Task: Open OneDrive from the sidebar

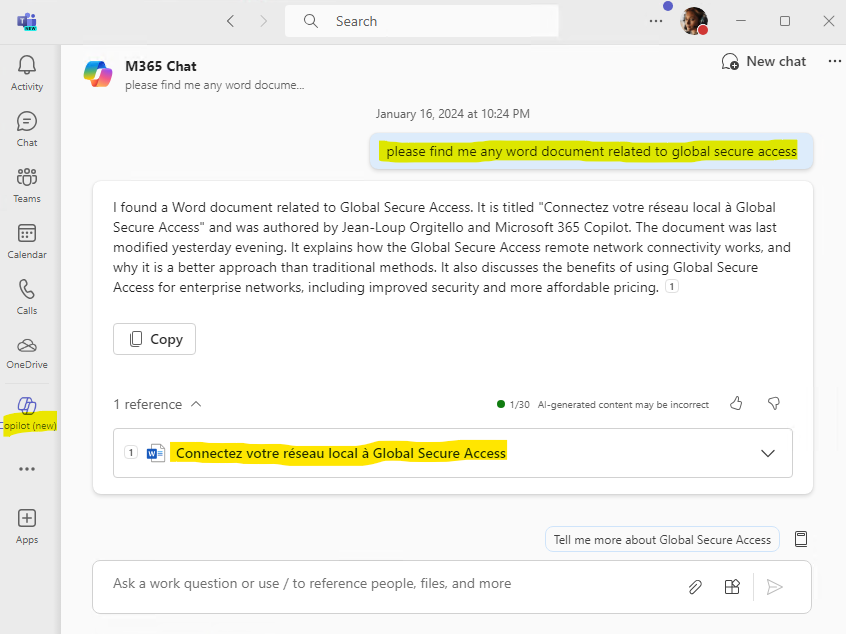Action: click(27, 353)
